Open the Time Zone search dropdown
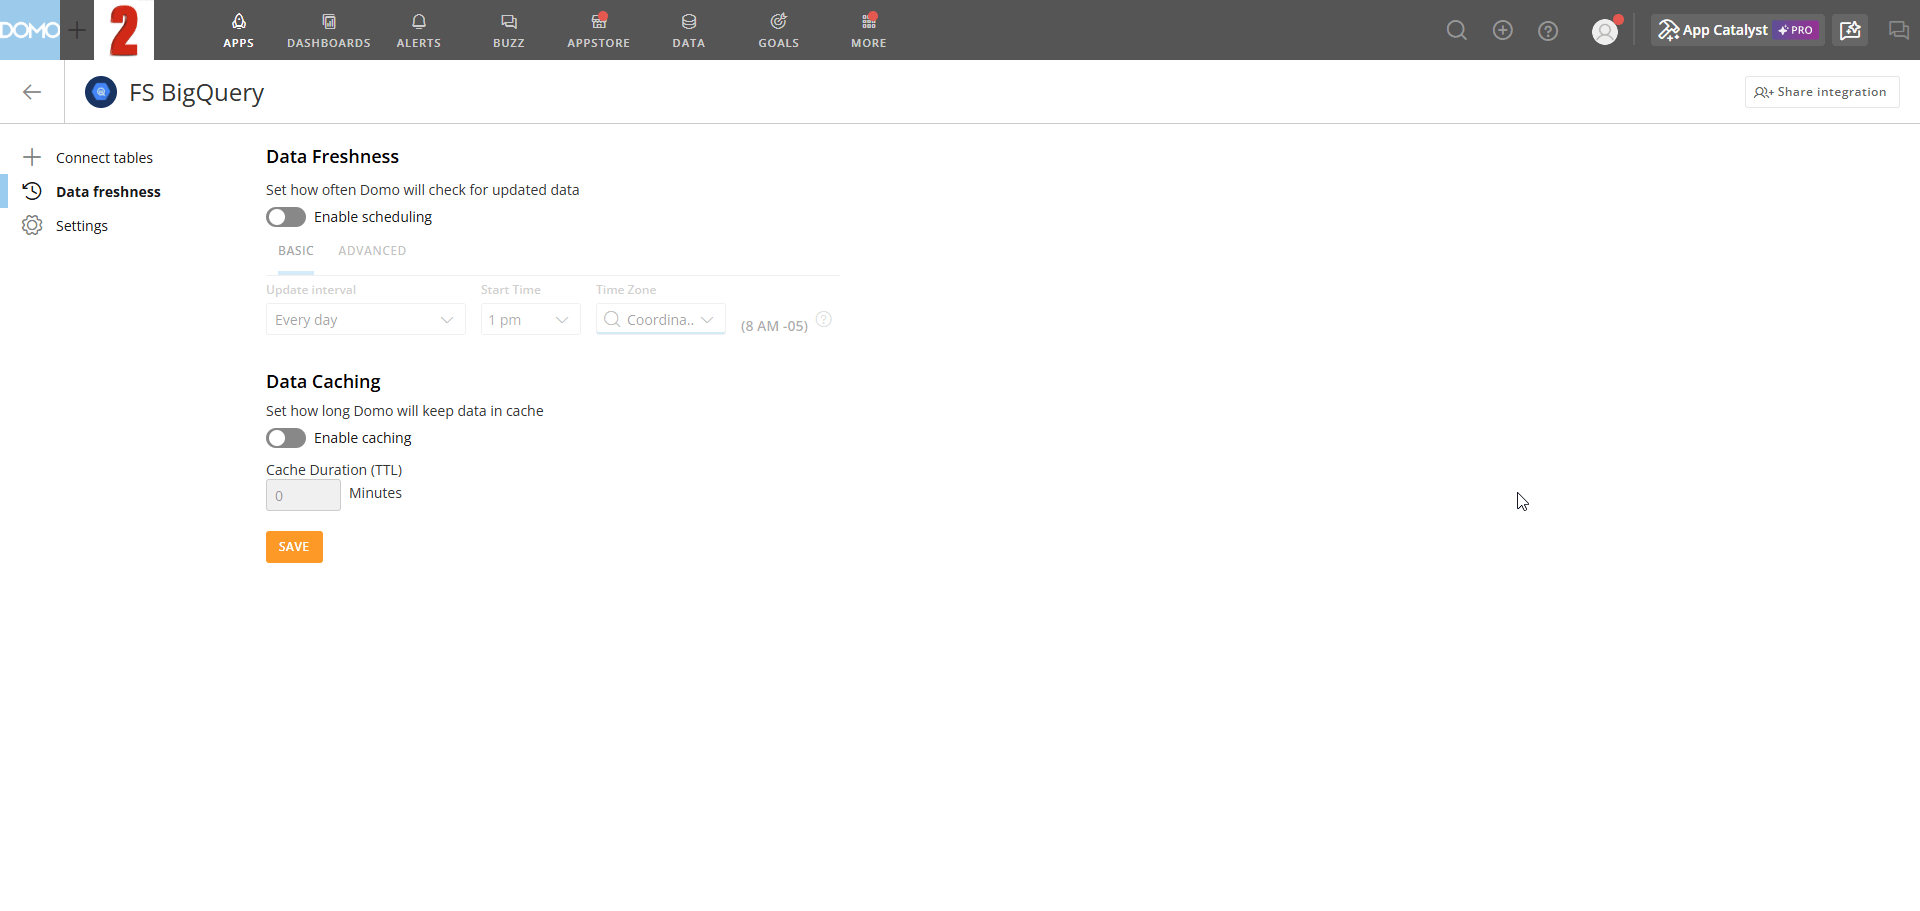This screenshot has height=911, width=1920. pos(661,320)
